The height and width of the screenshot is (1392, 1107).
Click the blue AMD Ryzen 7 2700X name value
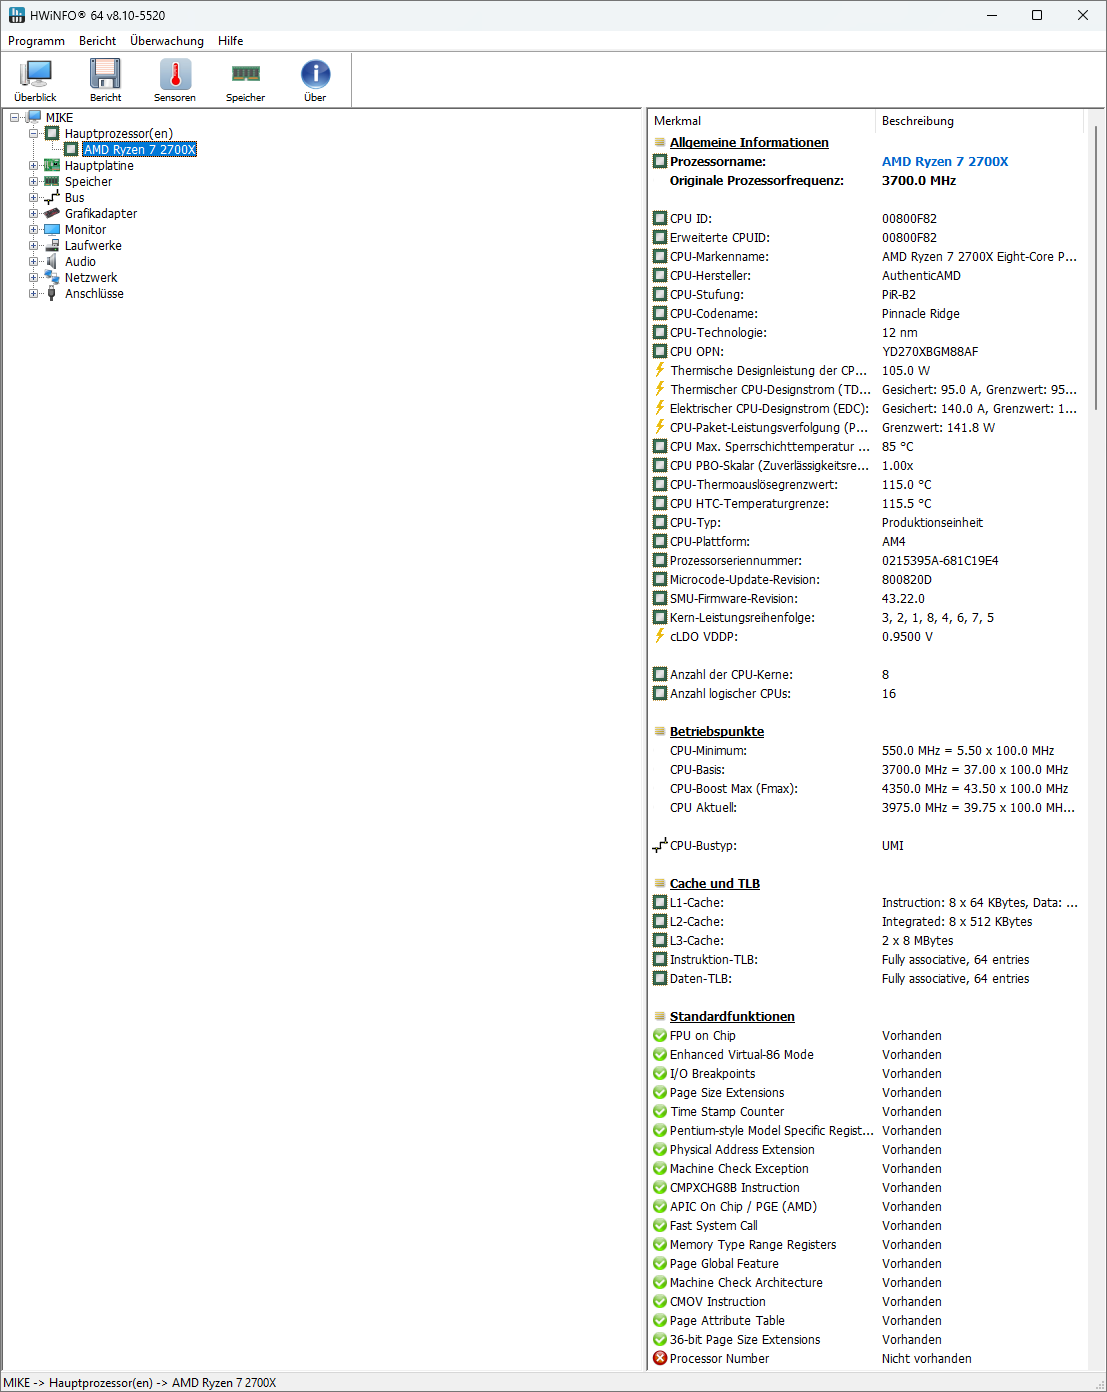click(x=945, y=162)
